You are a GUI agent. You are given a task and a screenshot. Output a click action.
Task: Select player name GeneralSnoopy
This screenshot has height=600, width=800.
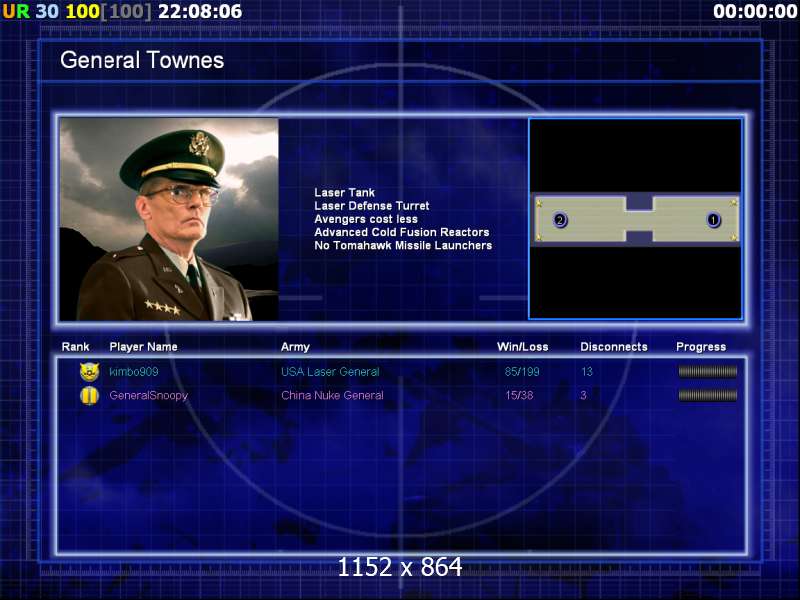tap(148, 395)
